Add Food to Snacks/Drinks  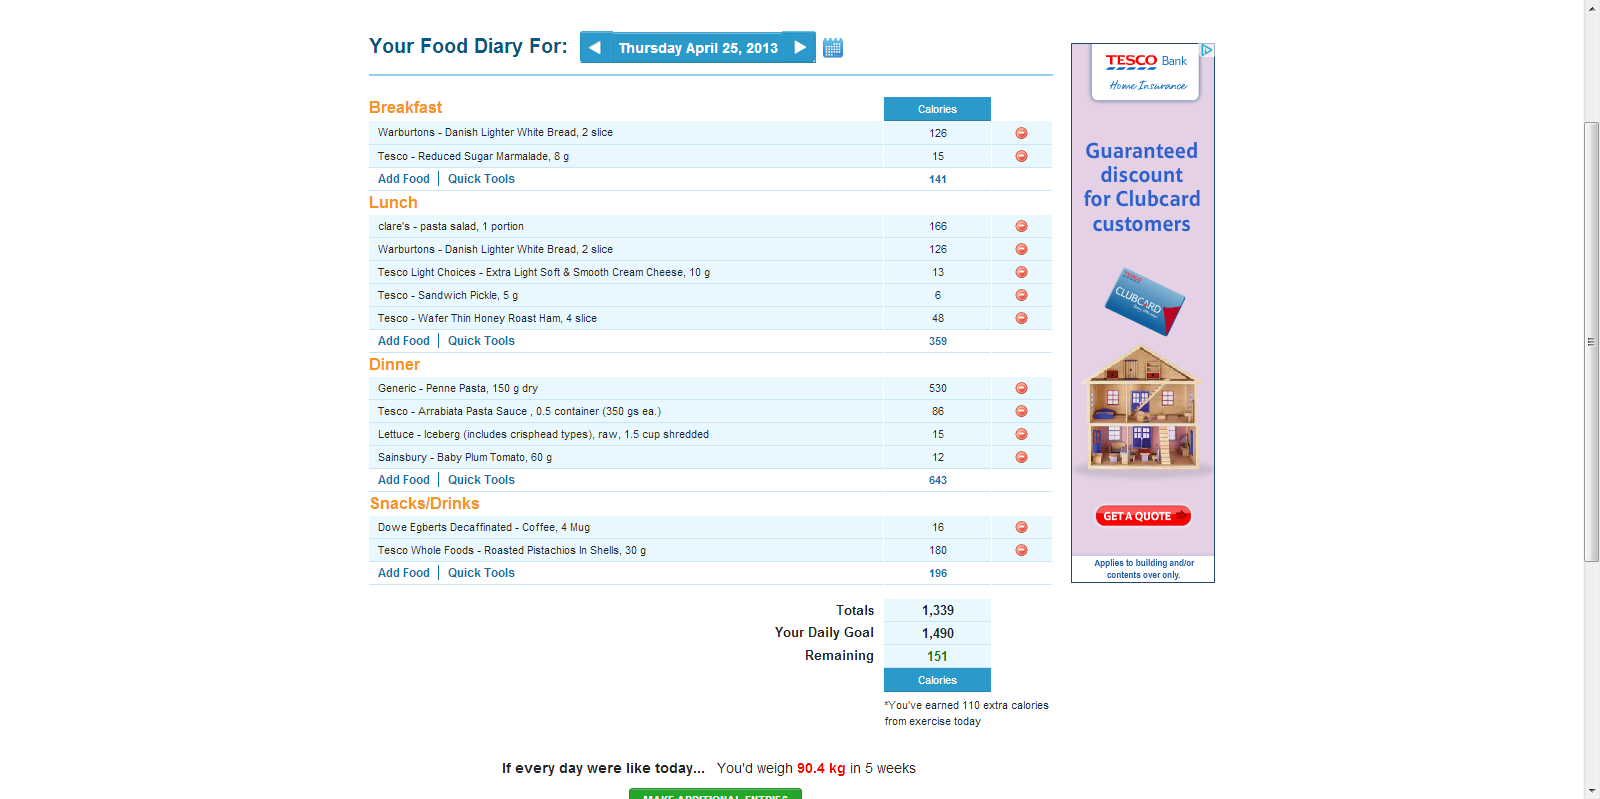pyautogui.click(x=404, y=573)
